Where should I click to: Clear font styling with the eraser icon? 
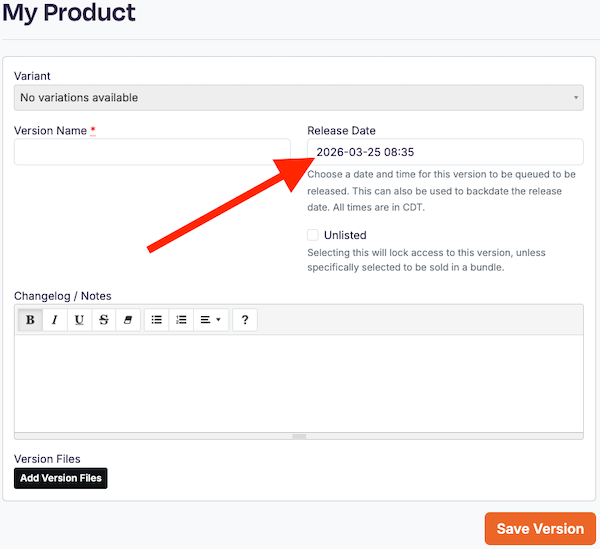tap(128, 320)
